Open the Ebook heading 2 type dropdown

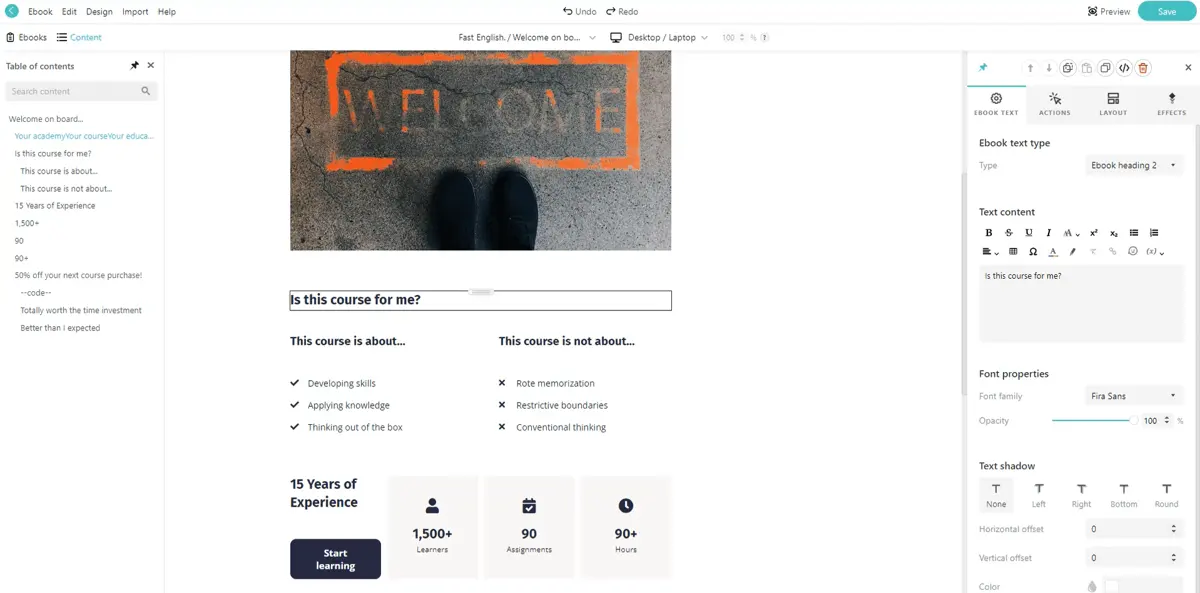(x=1134, y=165)
